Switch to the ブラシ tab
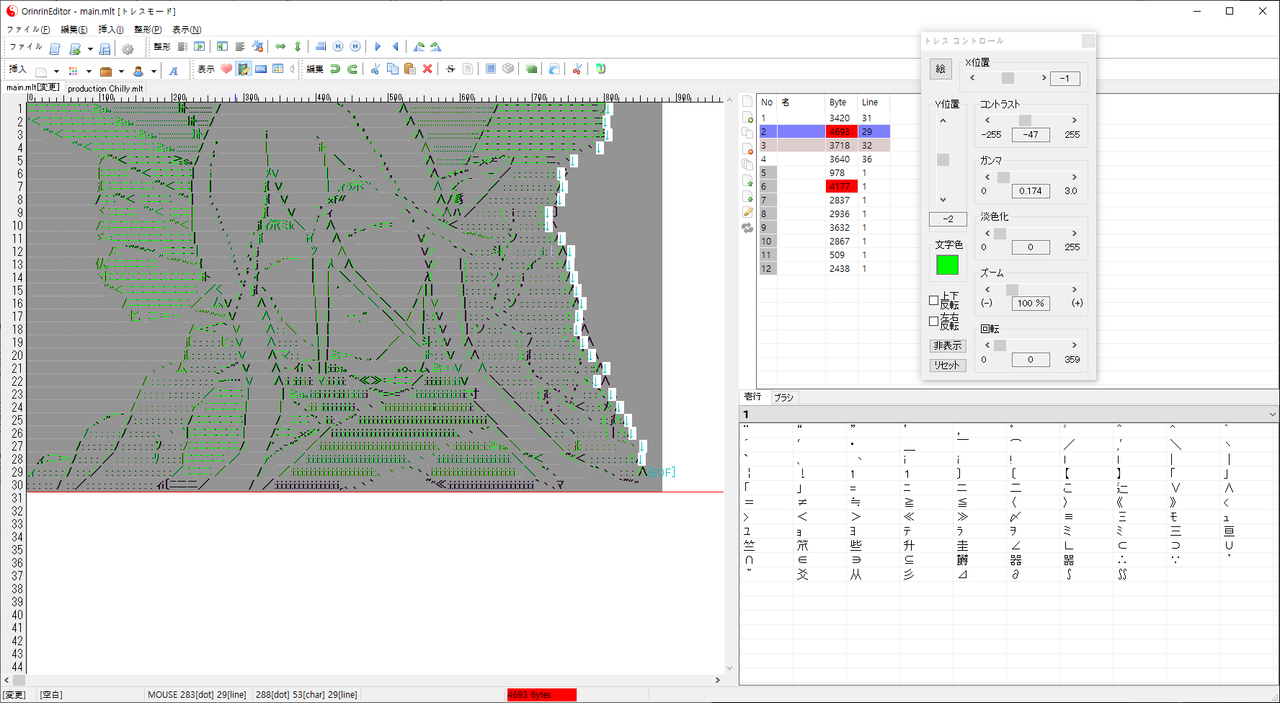This screenshot has width=1280, height=703. (784, 398)
